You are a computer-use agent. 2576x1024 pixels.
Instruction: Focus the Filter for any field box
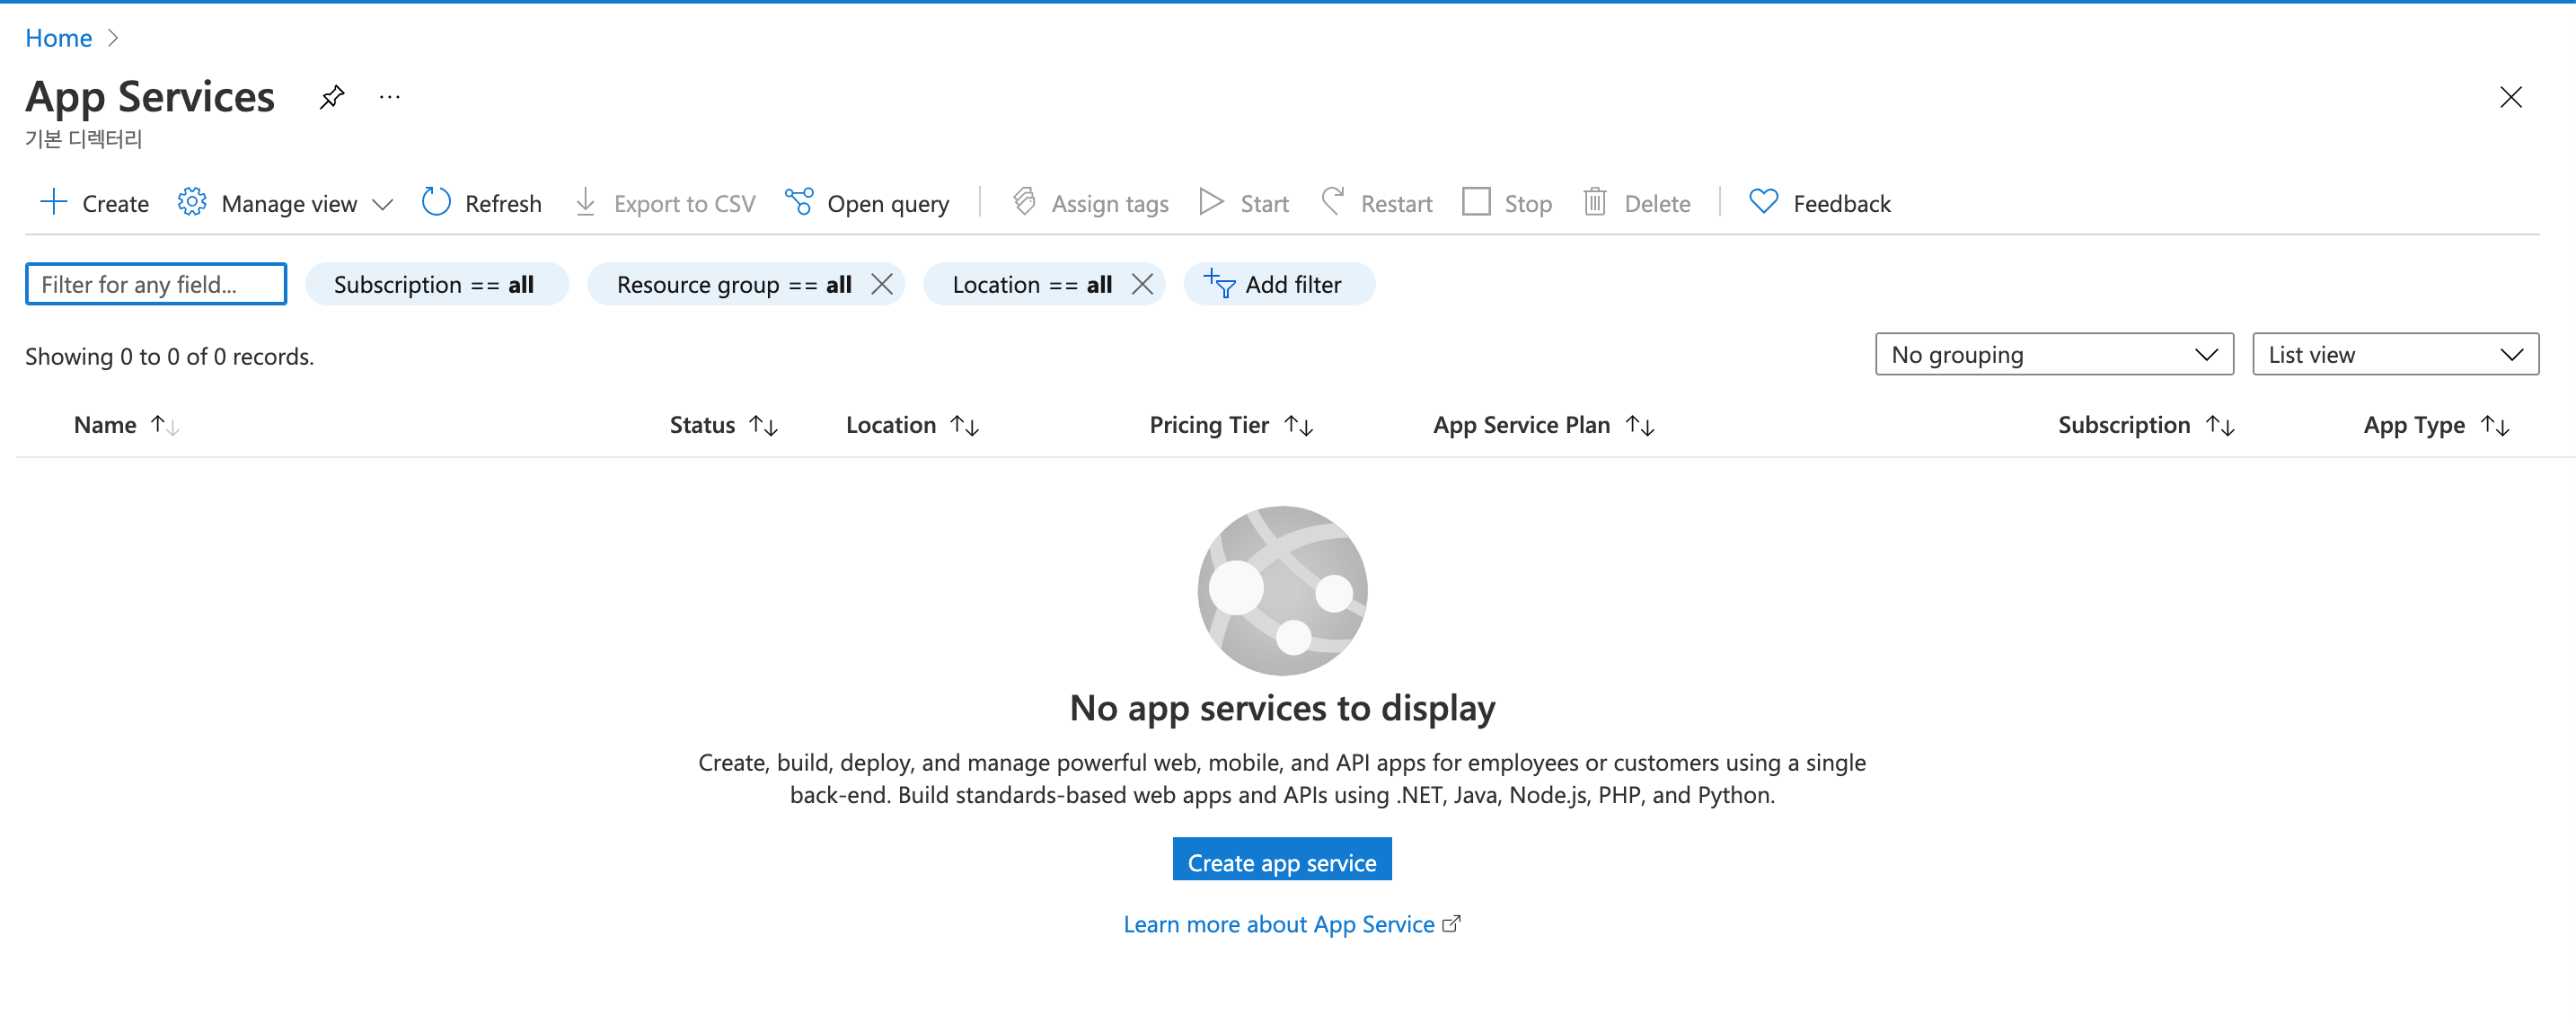tap(156, 284)
